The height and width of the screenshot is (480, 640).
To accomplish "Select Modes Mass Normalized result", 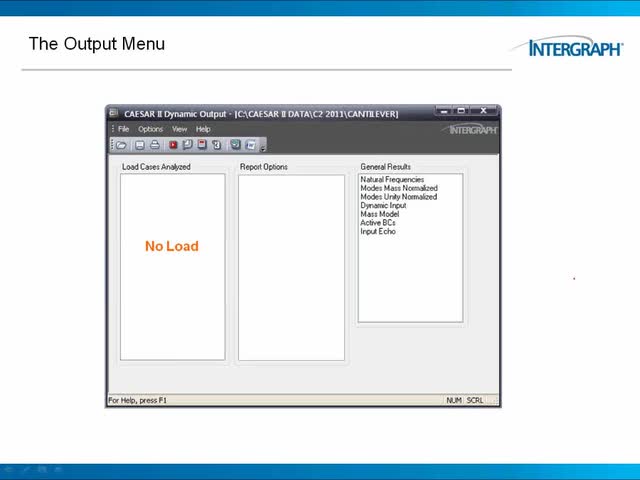I will coord(399,188).
